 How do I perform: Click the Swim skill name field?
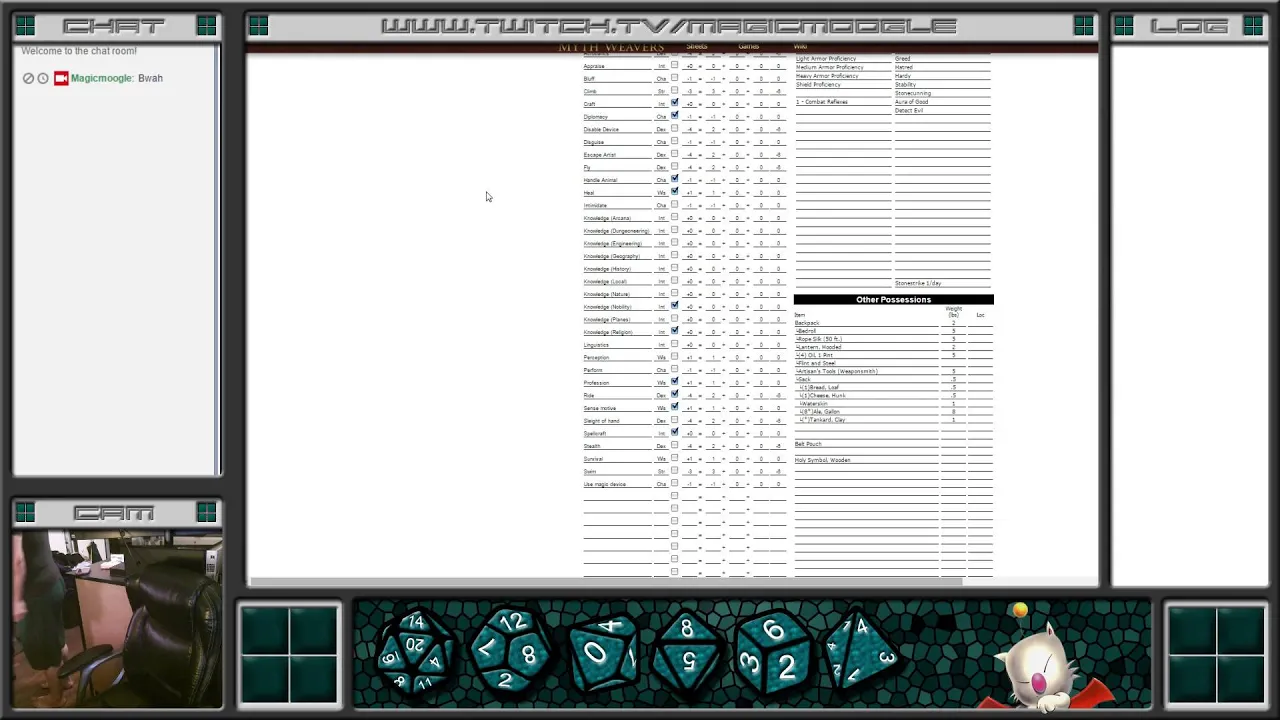(617, 471)
